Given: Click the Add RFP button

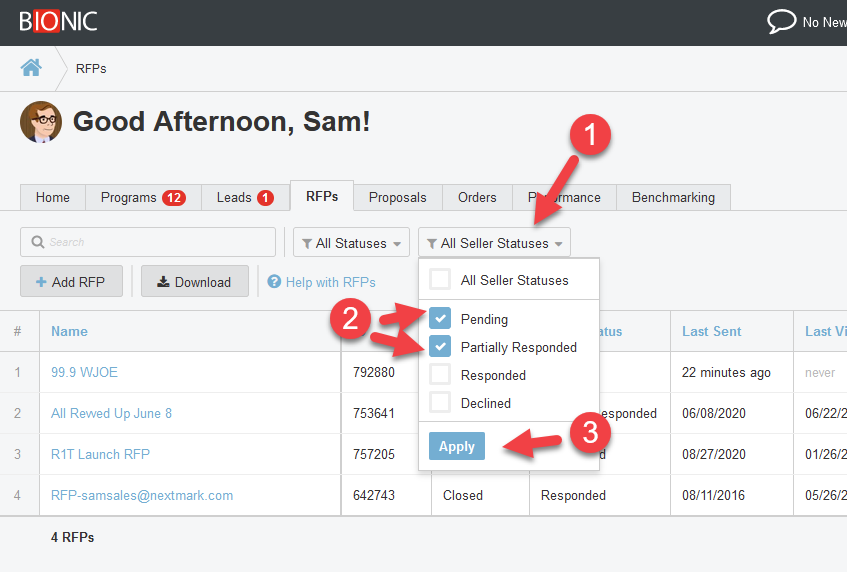Looking at the screenshot, I should (x=71, y=282).
